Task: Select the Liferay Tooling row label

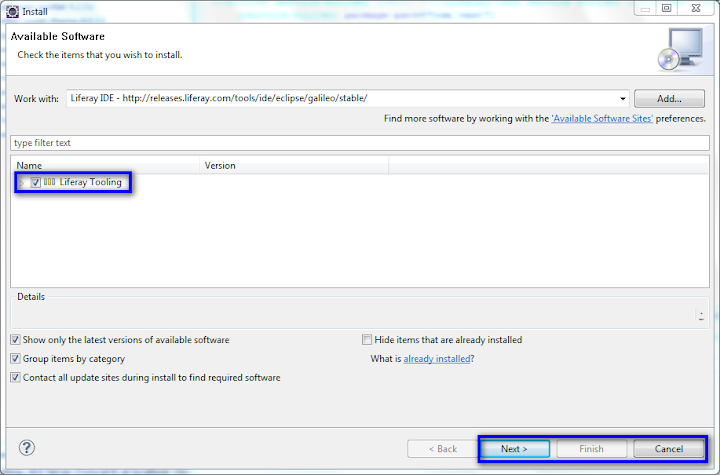Action: [x=90, y=182]
